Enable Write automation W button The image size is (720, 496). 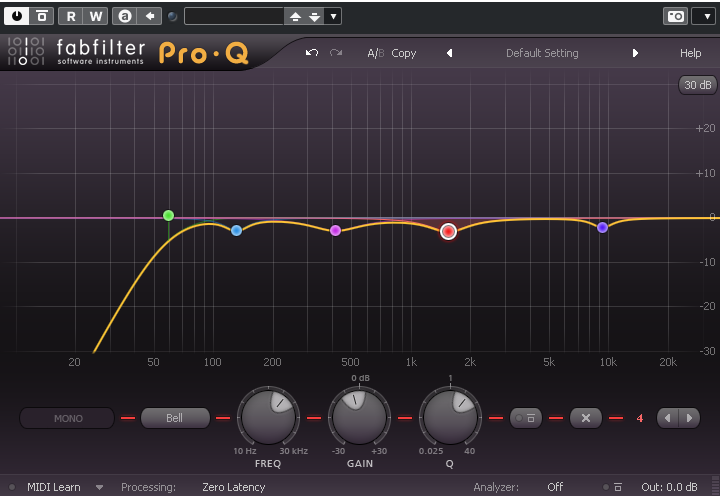tap(96, 17)
